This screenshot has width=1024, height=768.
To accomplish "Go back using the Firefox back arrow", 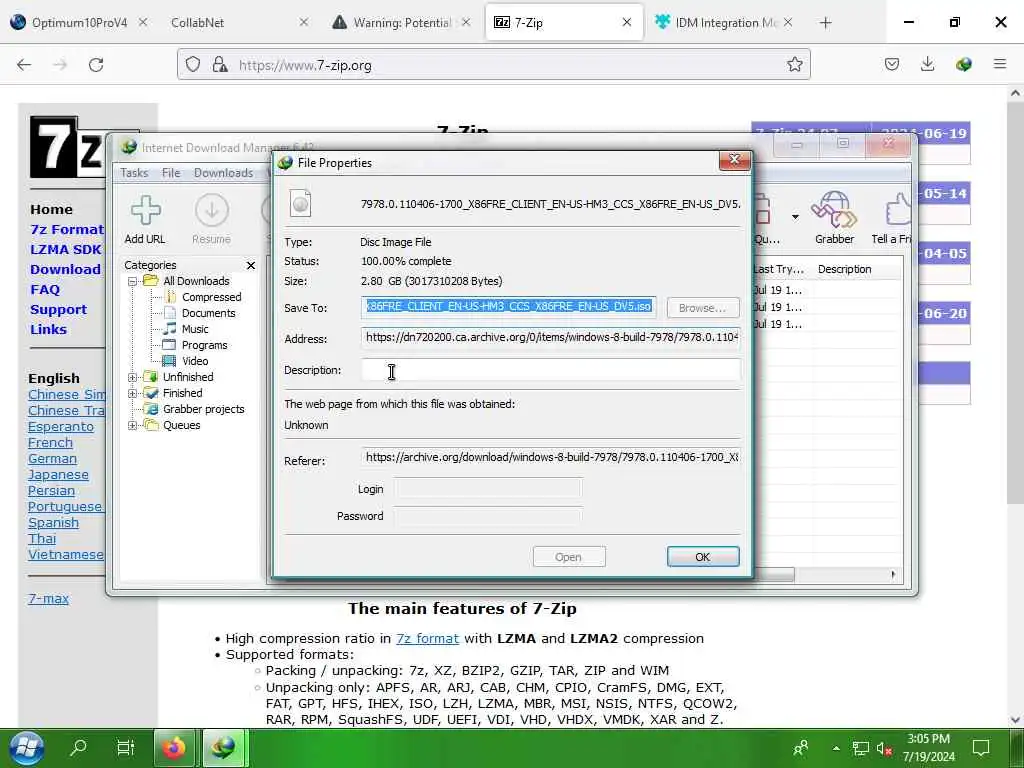I will (x=24, y=65).
